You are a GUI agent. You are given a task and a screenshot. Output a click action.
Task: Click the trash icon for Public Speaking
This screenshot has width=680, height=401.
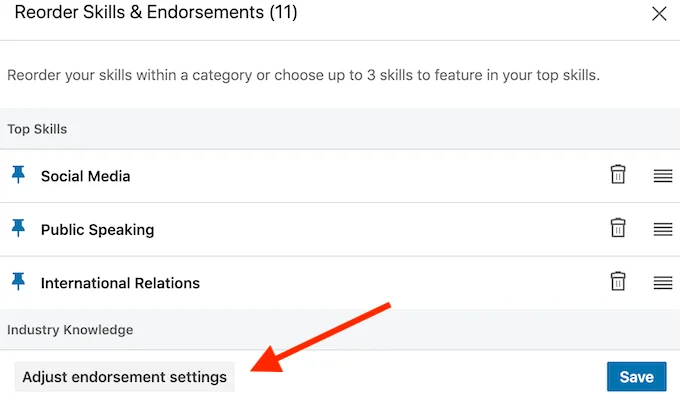(x=618, y=228)
